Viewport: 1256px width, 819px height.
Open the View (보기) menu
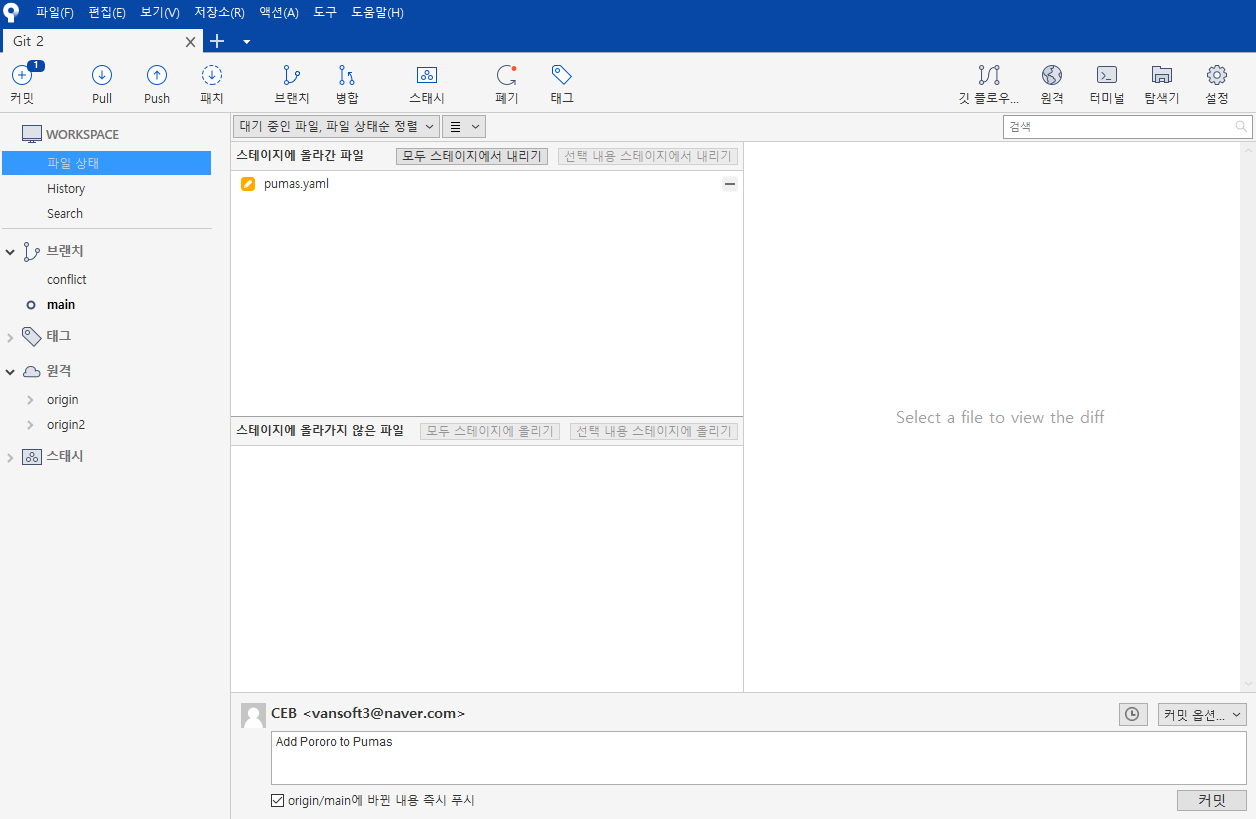click(160, 12)
